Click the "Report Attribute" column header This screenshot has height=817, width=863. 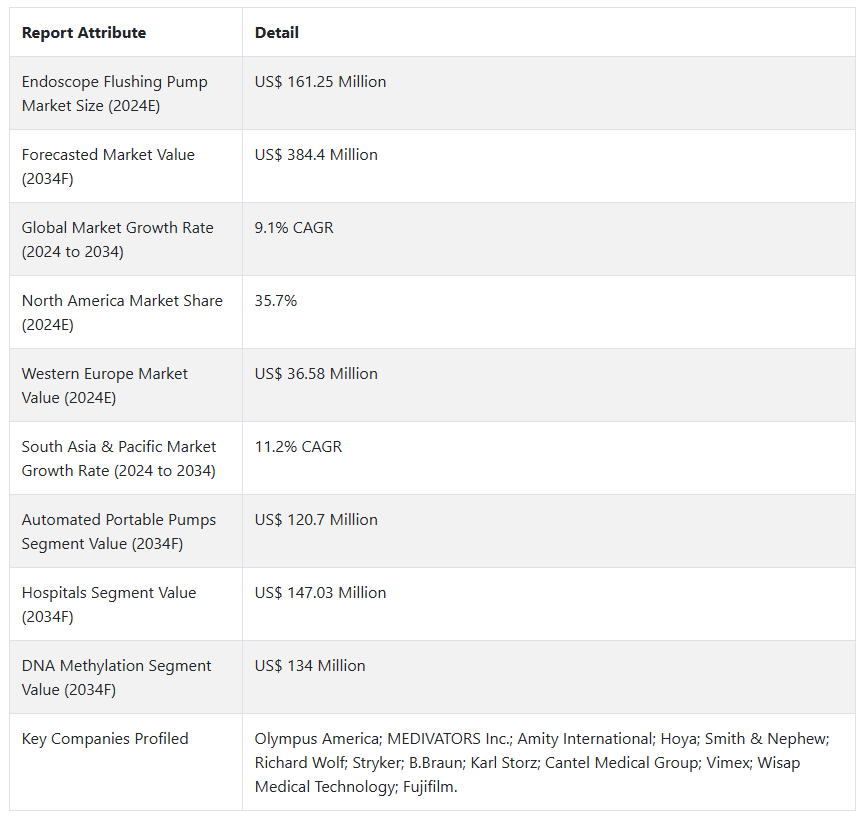pyautogui.click(x=84, y=33)
